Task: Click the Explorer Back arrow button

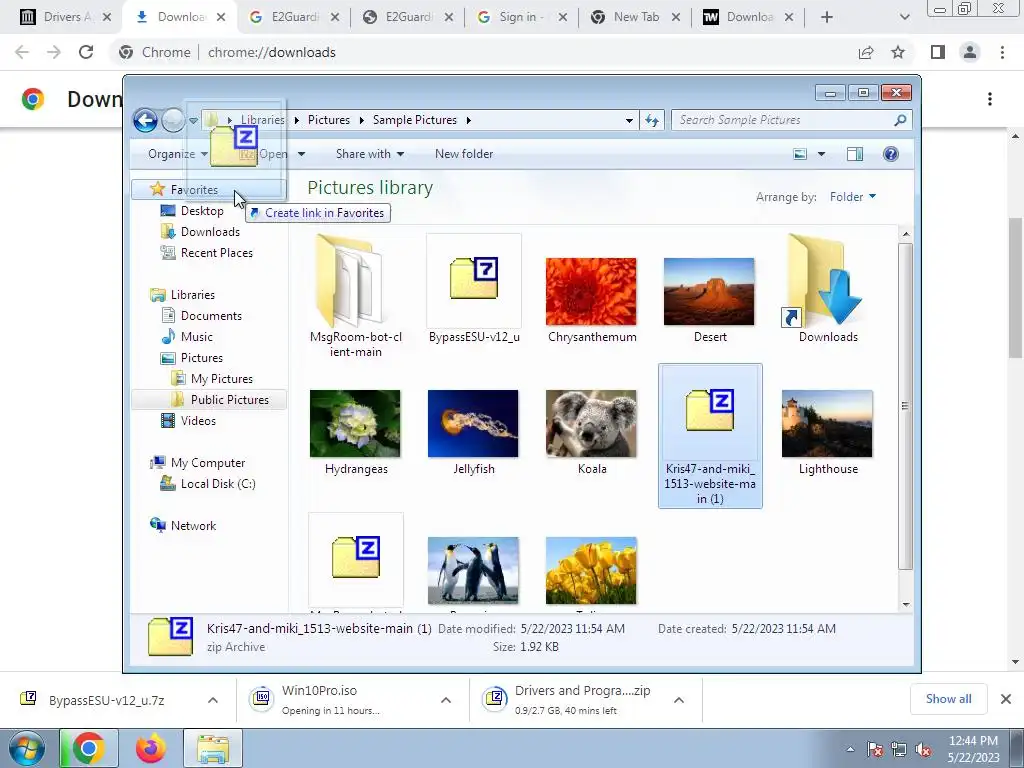Action: coord(145,120)
